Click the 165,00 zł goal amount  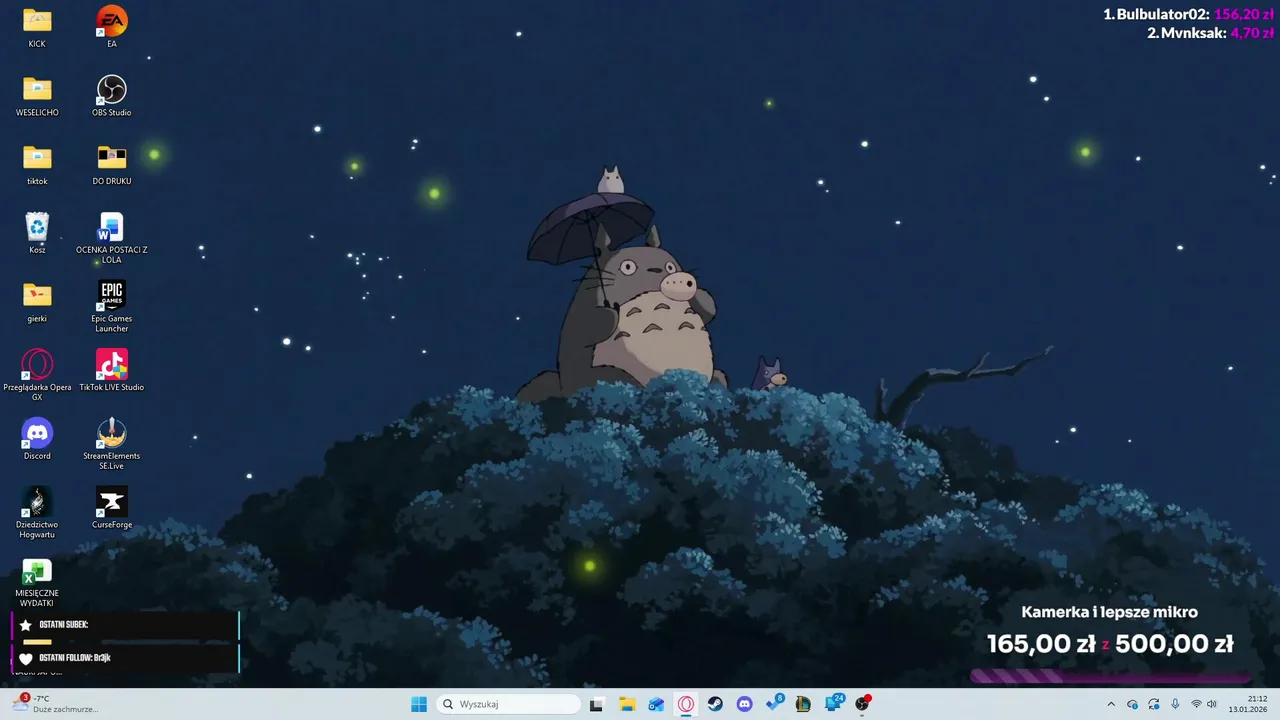pyautogui.click(x=1041, y=644)
